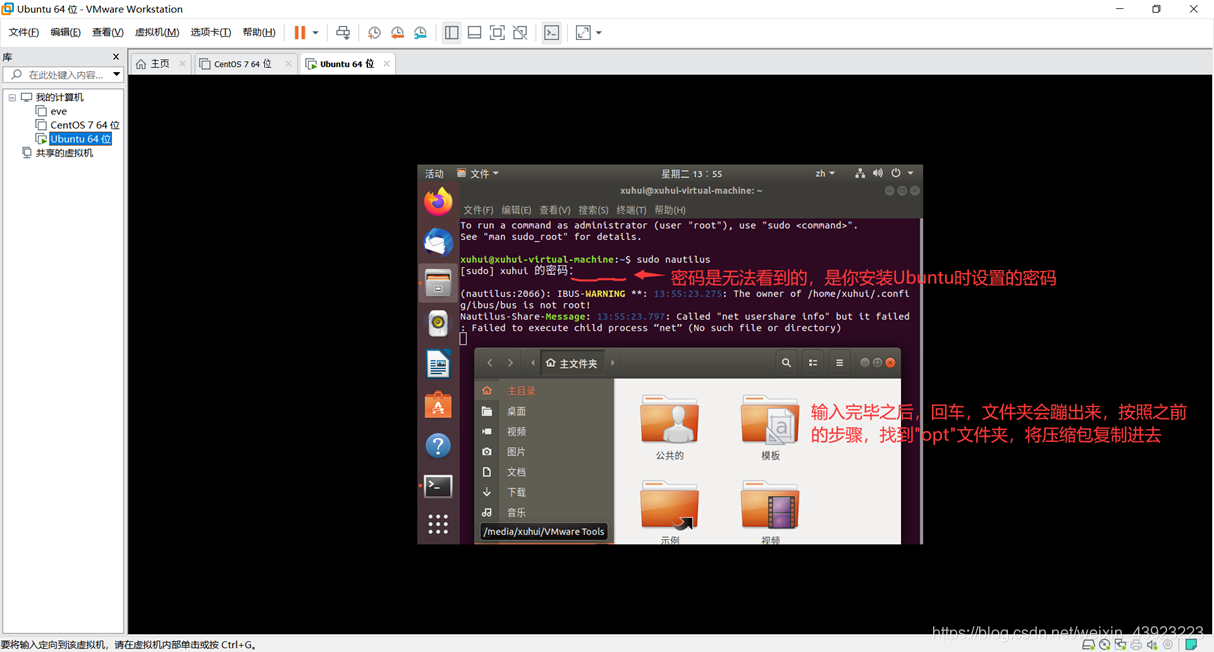Image resolution: width=1214 pixels, height=652 pixels.
Task: Go forward in the file manager
Action: click(x=510, y=363)
